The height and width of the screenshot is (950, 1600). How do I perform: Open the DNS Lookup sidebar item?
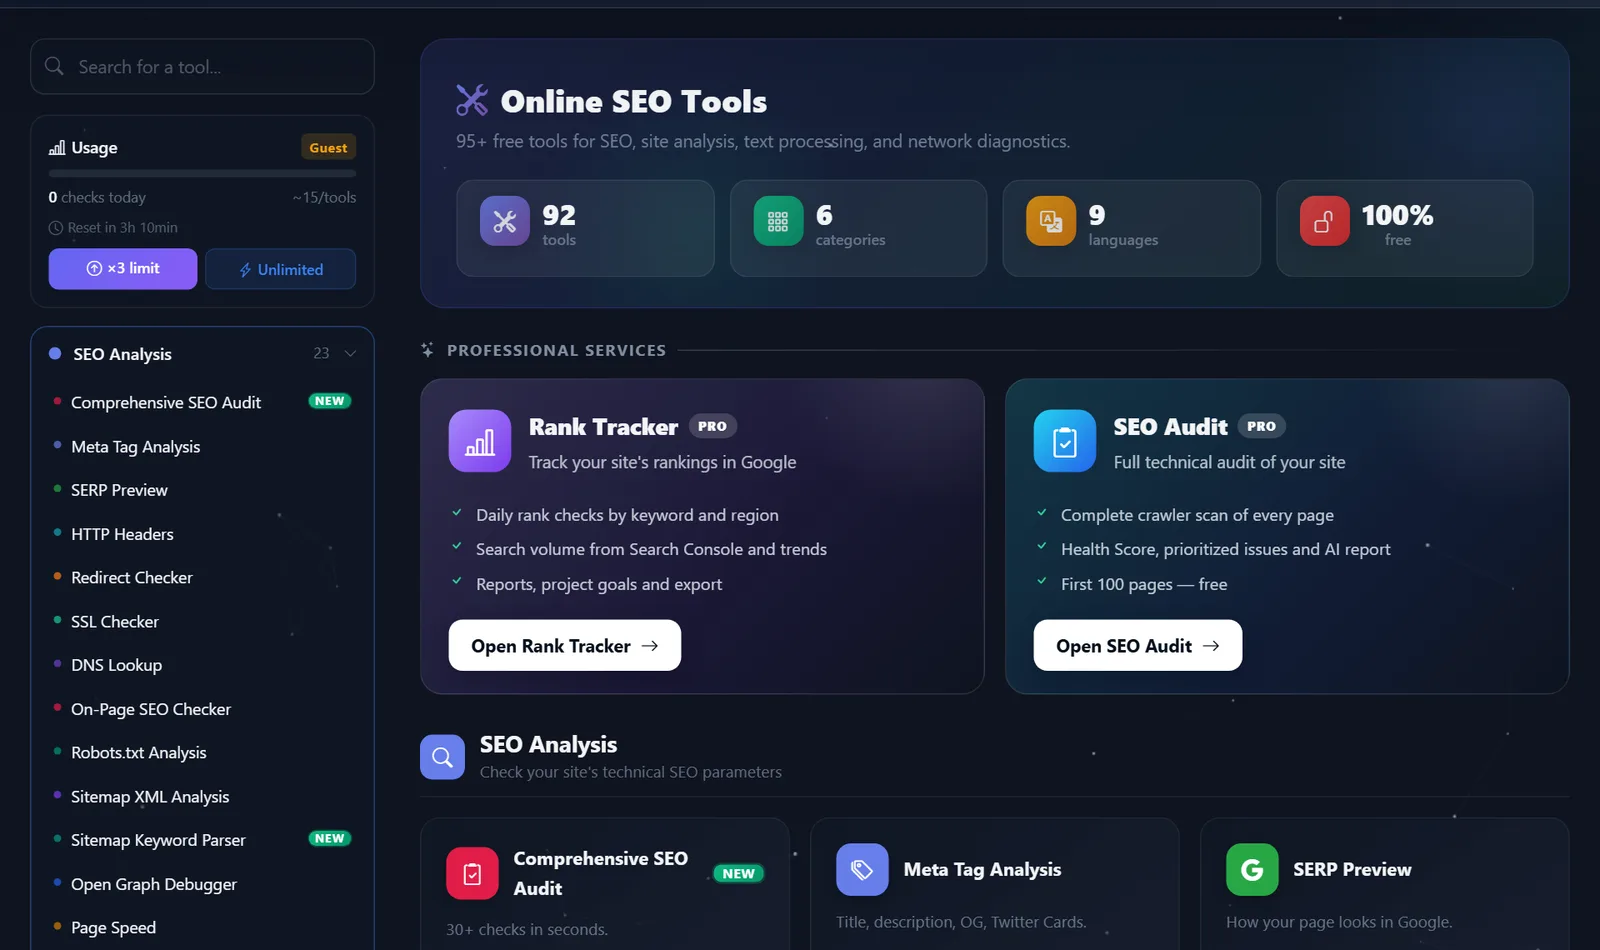(x=202, y=665)
